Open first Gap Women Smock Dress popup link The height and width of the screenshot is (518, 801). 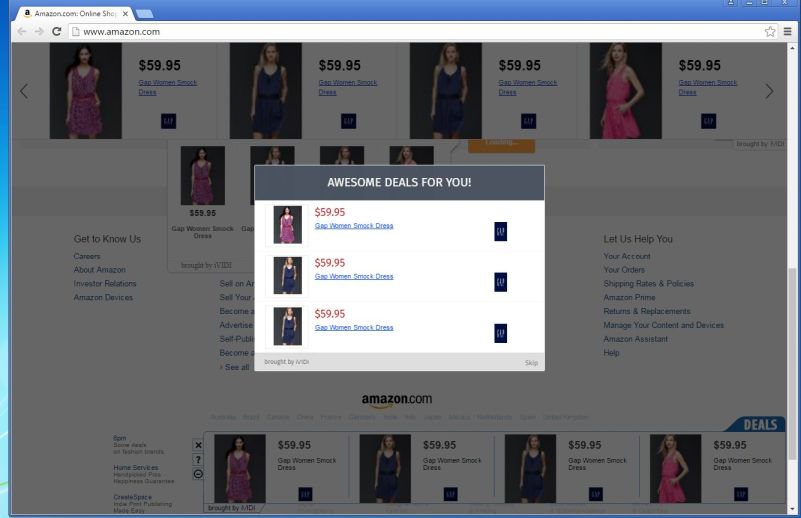[x=354, y=225]
